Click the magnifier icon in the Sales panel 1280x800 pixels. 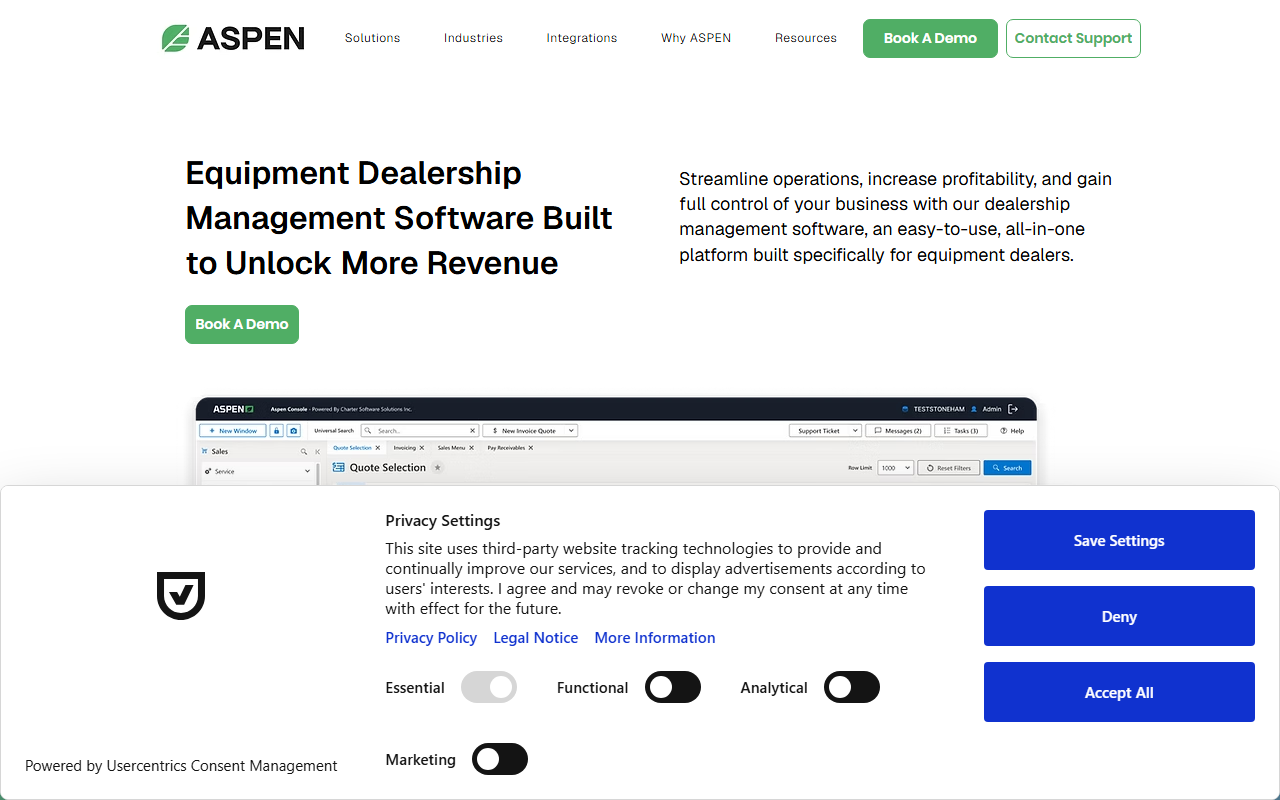coord(304,452)
